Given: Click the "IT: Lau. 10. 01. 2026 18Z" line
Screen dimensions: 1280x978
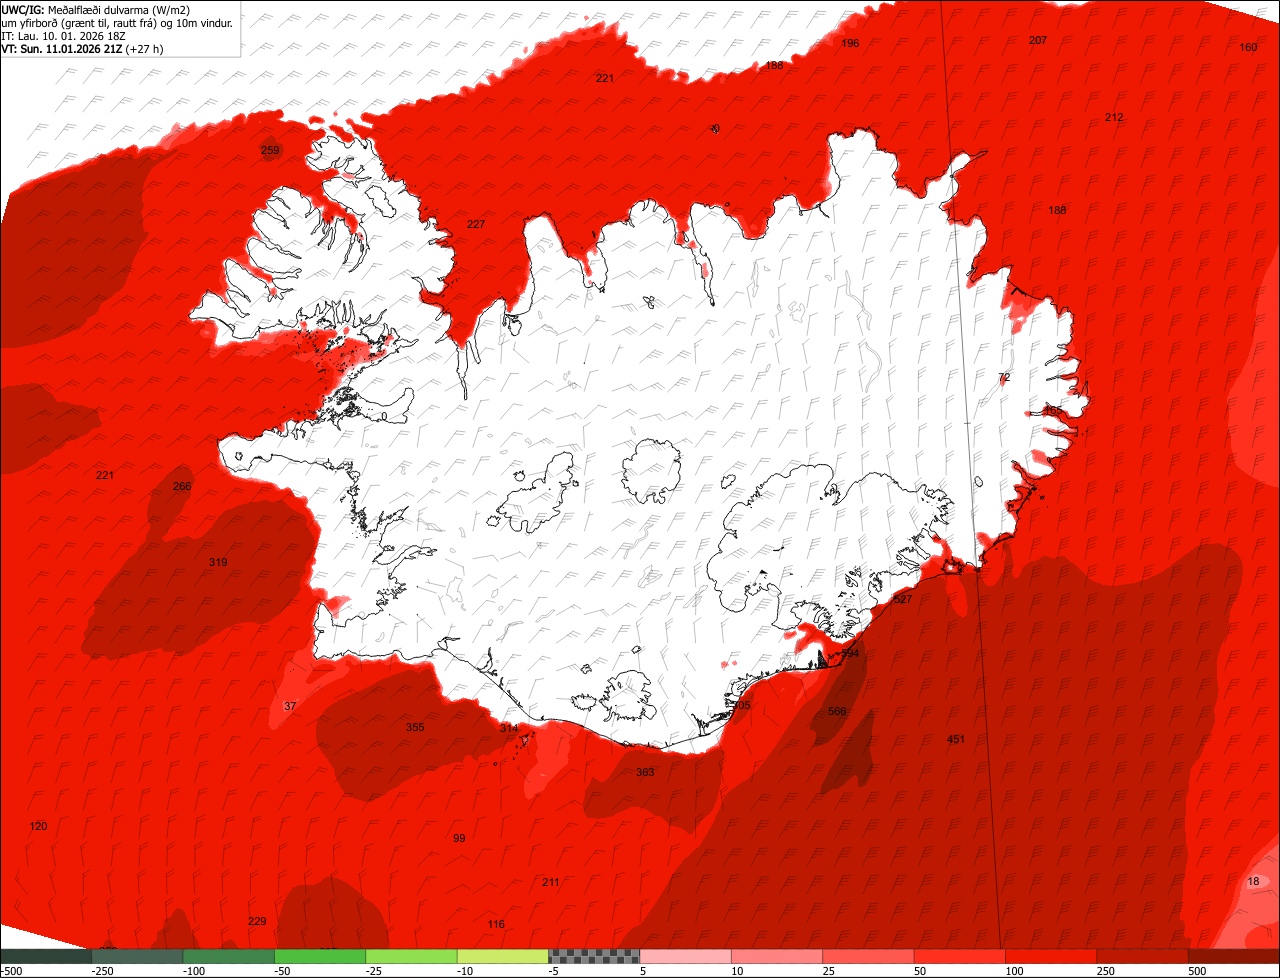Looking at the screenshot, I should [x=64, y=35].
